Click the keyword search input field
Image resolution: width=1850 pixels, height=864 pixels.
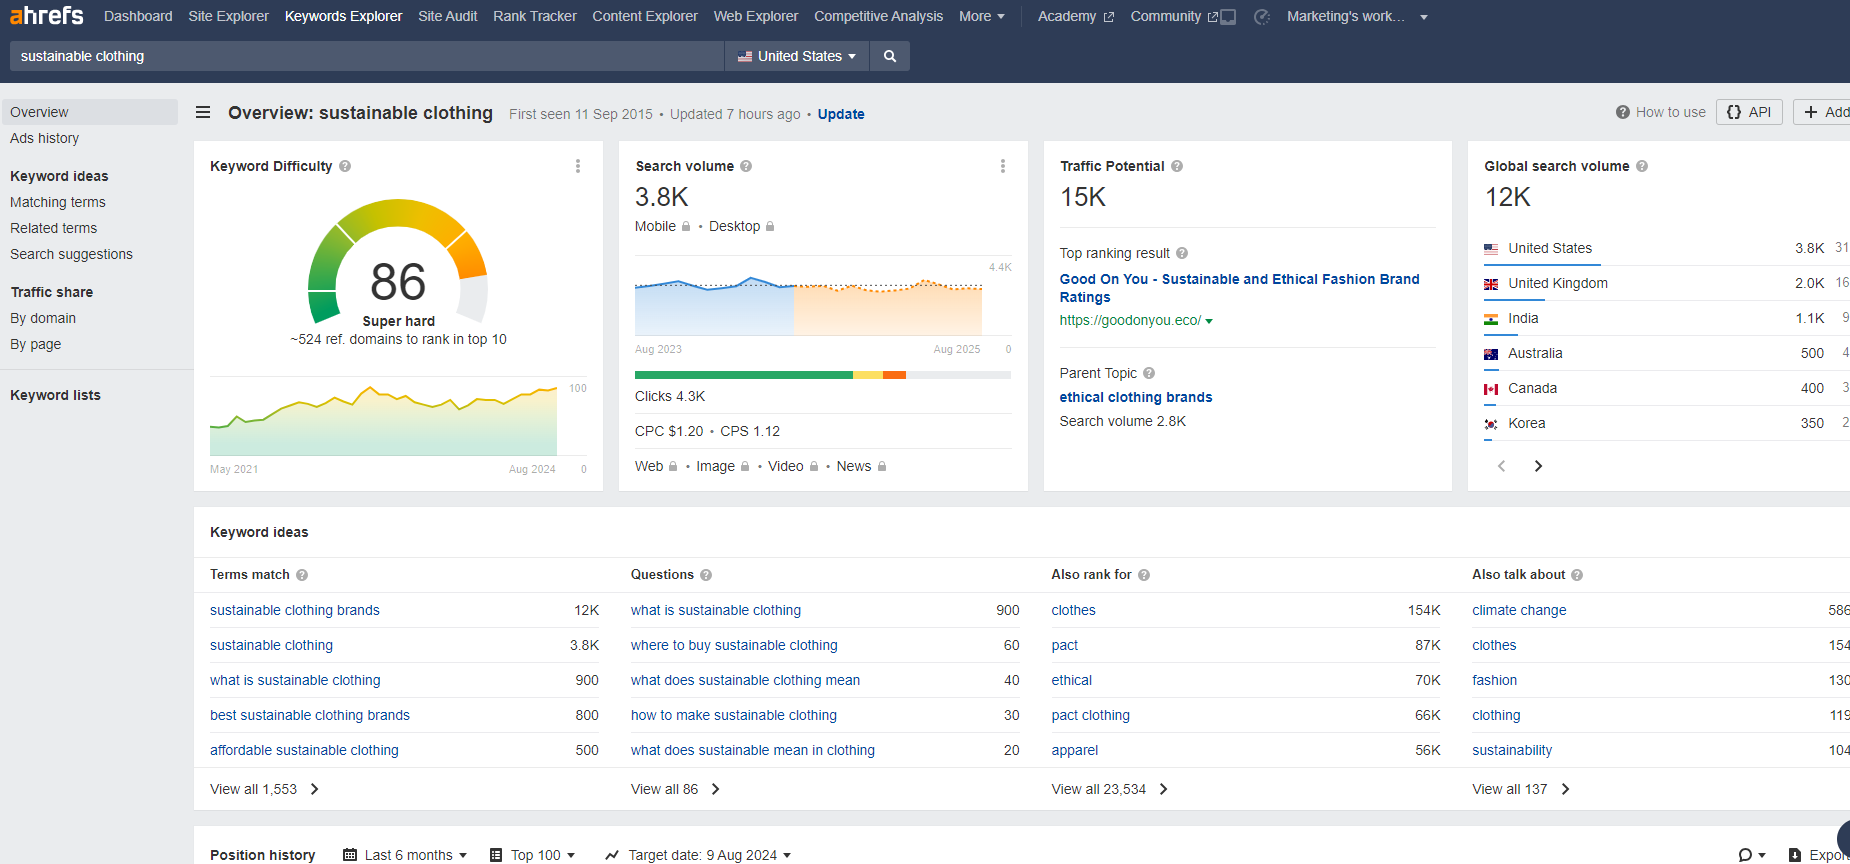coord(367,56)
